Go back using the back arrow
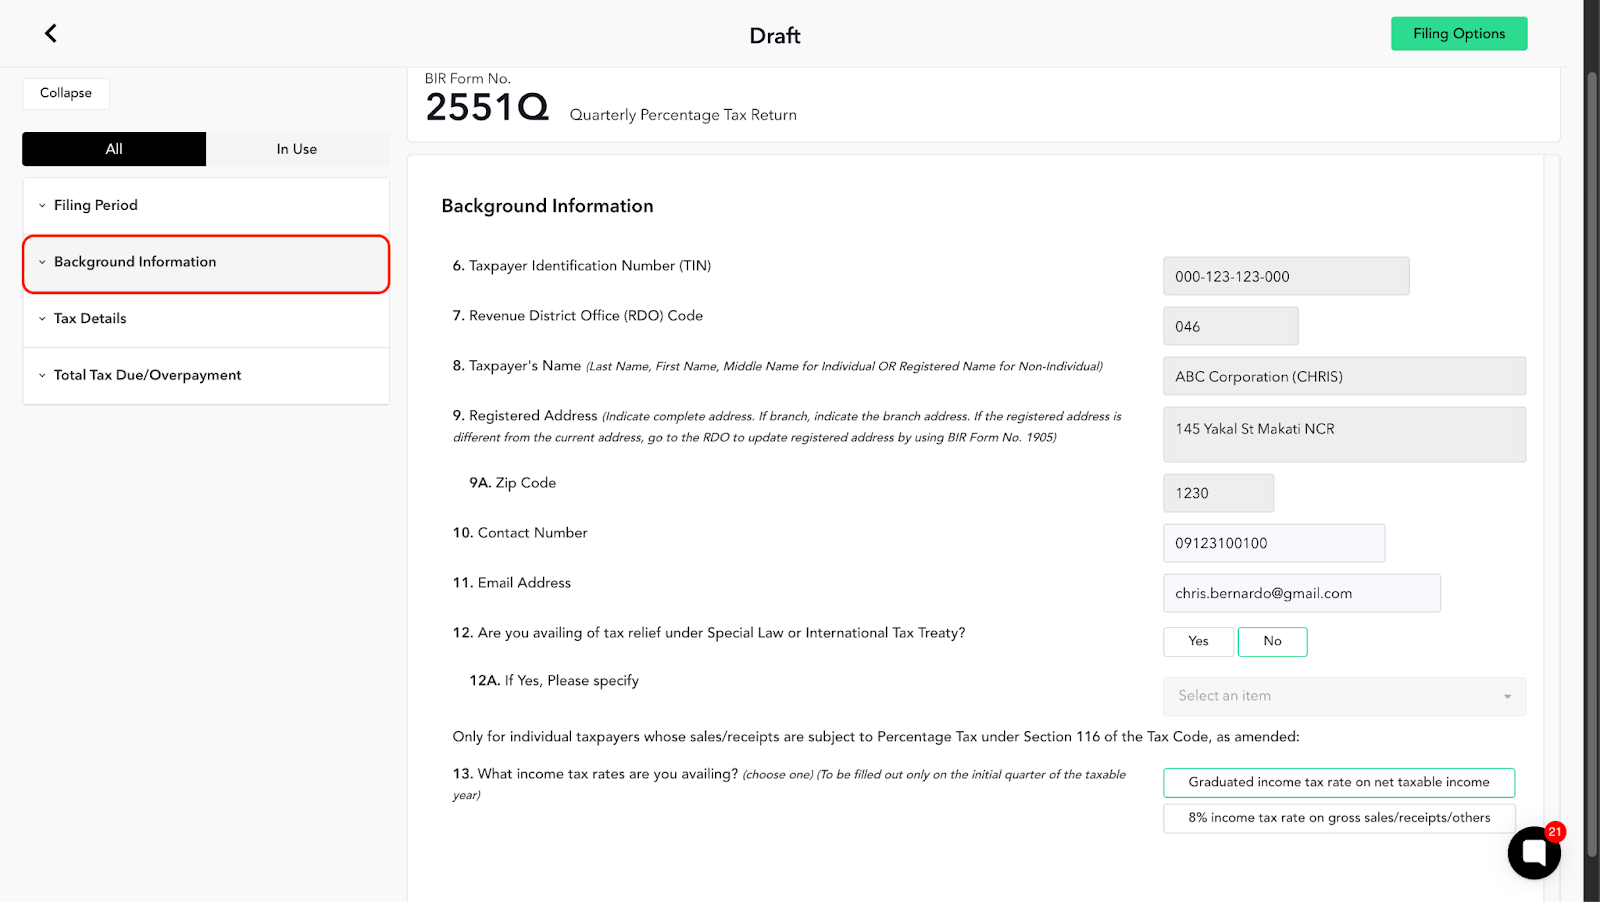The height and width of the screenshot is (902, 1600). pos(51,33)
